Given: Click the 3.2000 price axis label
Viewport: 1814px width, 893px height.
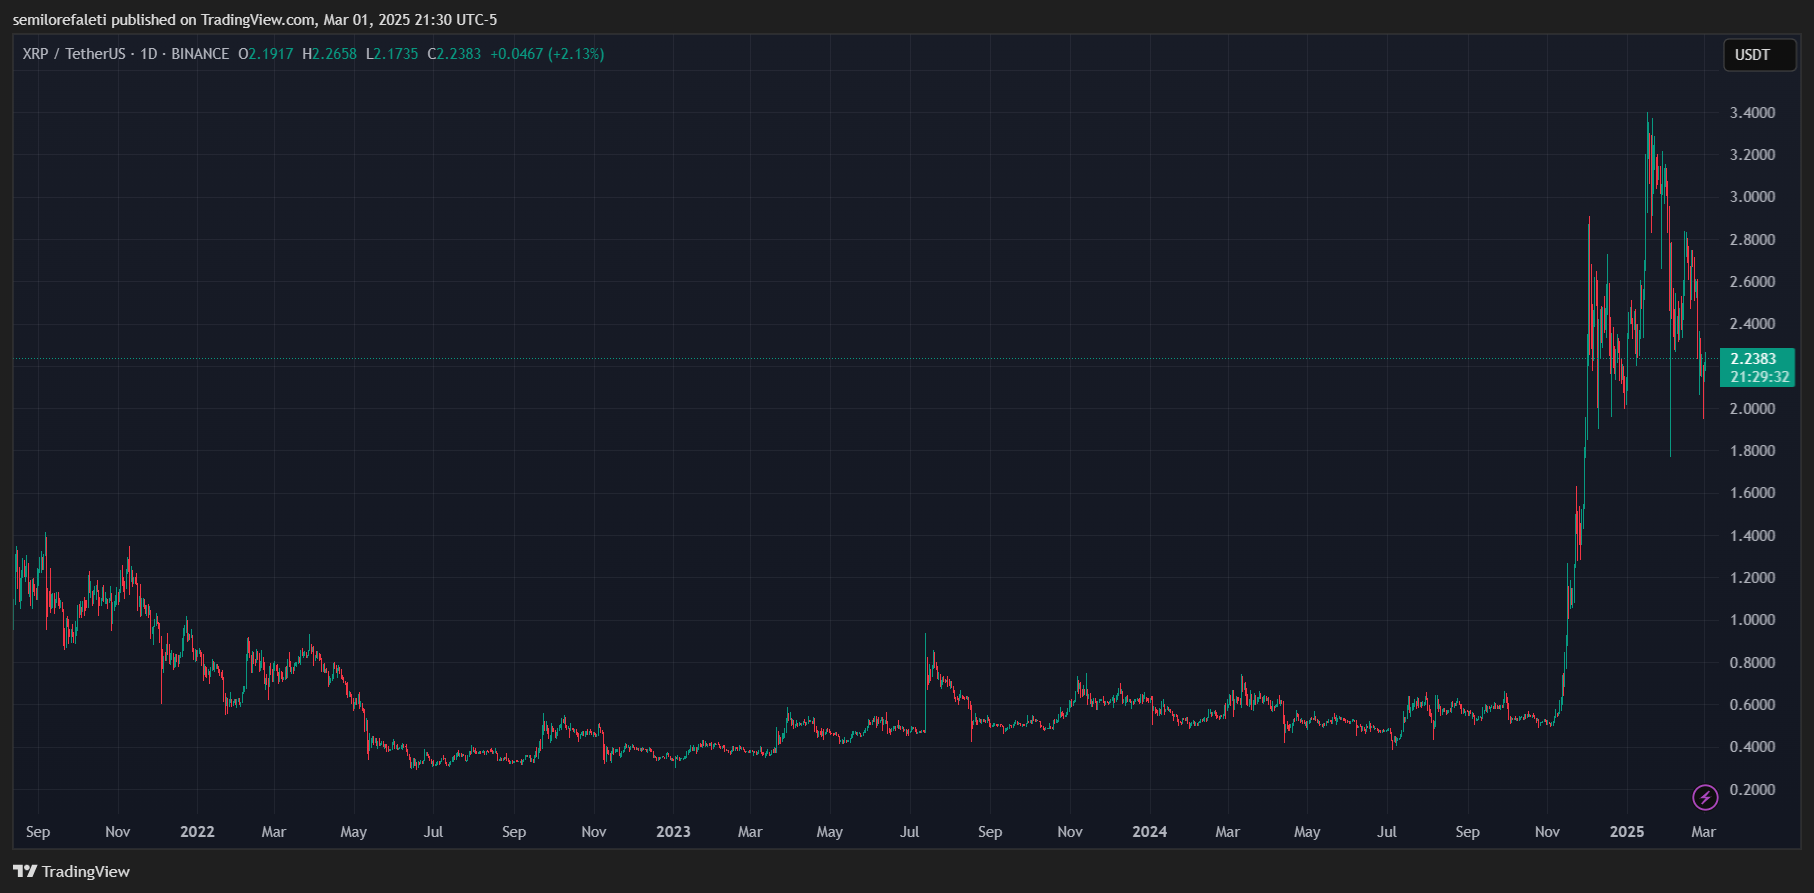Looking at the screenshot, I should pyautogui.click(x=1753, y=155).
